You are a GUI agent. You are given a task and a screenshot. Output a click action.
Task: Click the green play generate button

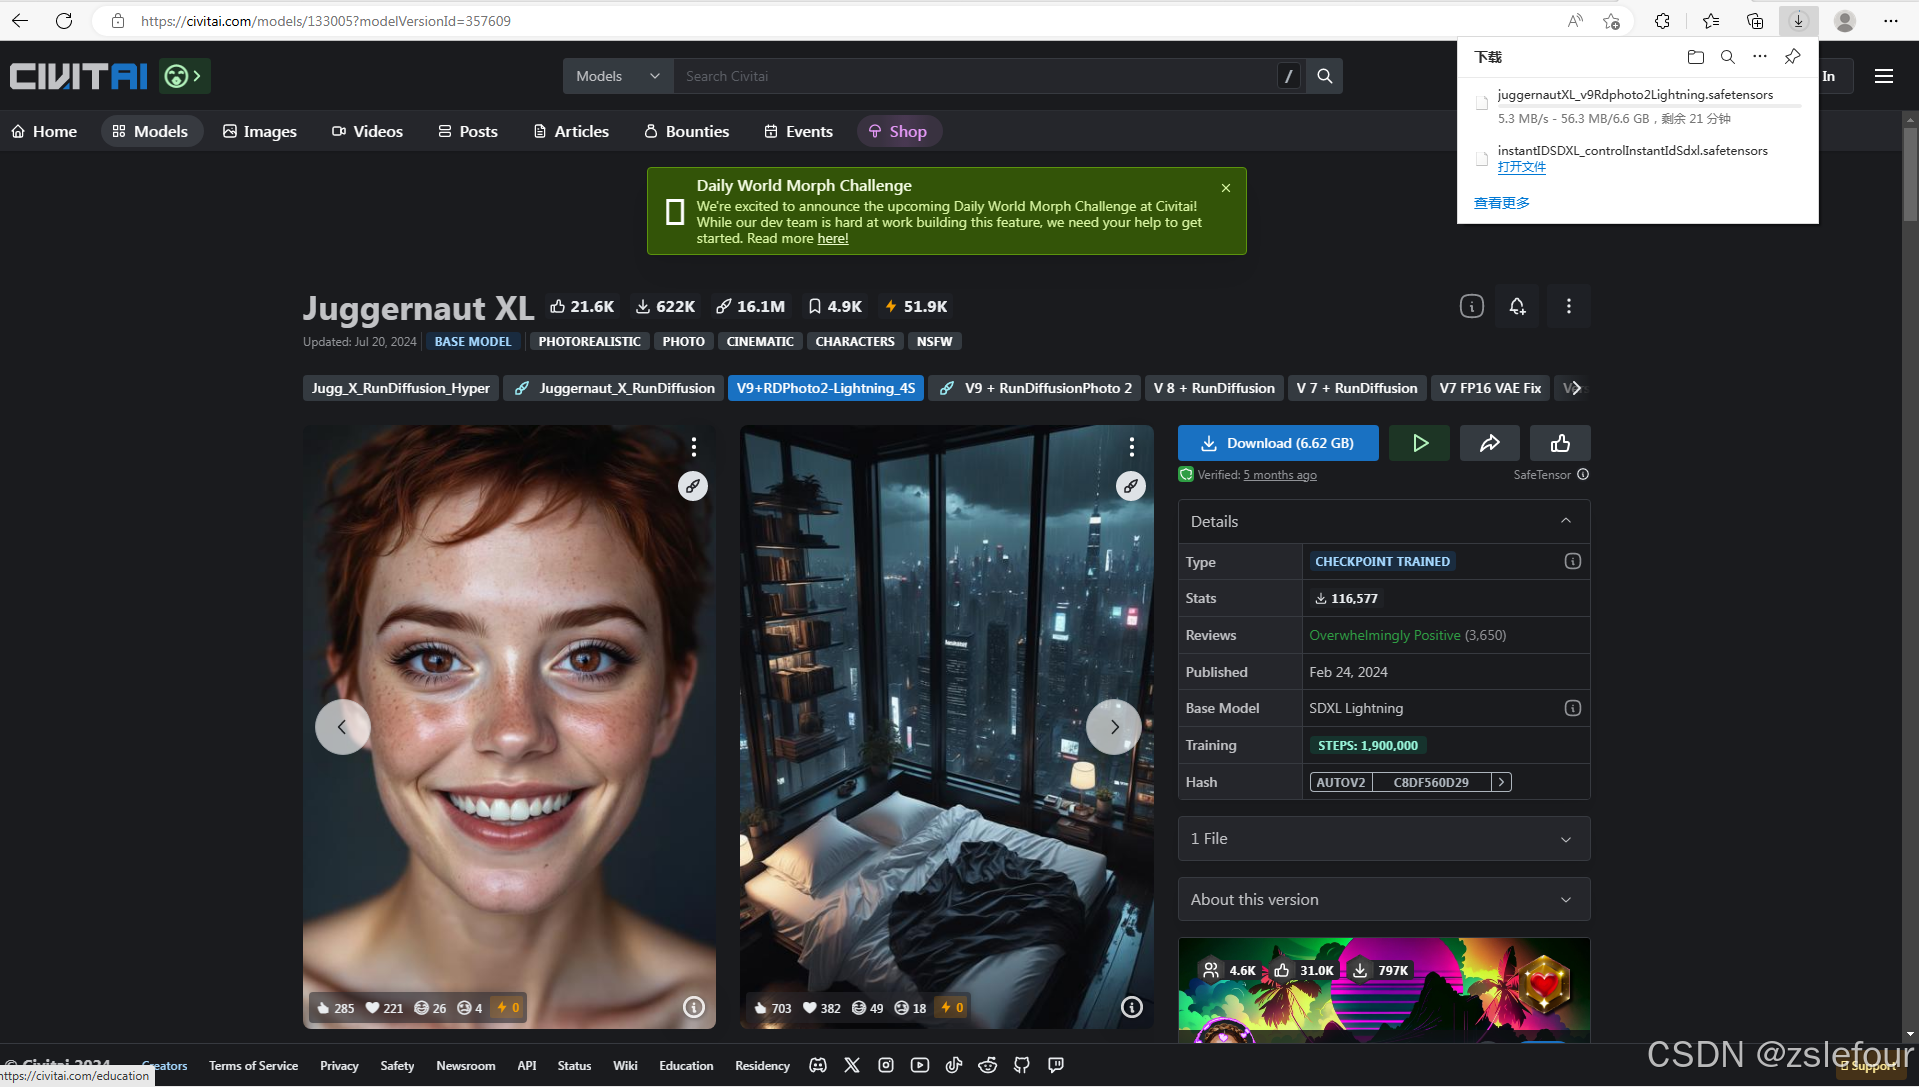click(1419, 443)
